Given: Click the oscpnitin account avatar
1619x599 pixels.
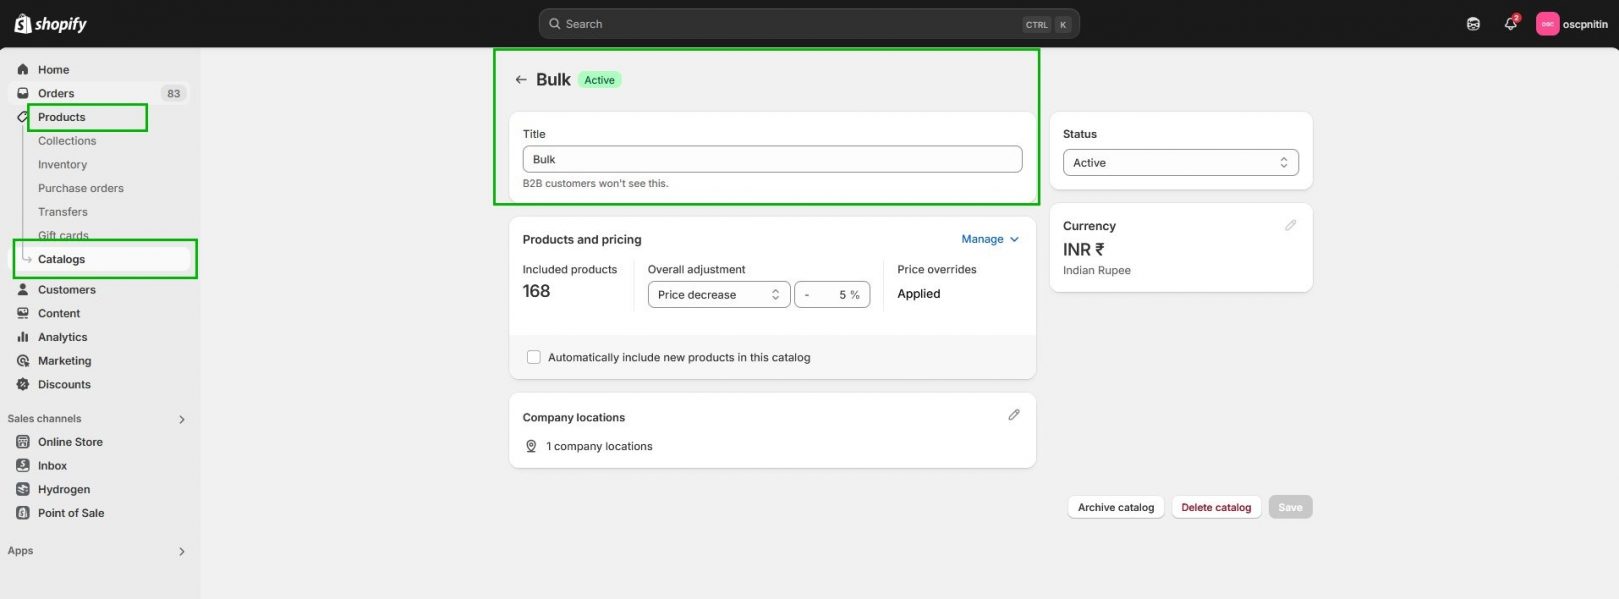Looking at the screenshot, I should (x=1547, y=24).
